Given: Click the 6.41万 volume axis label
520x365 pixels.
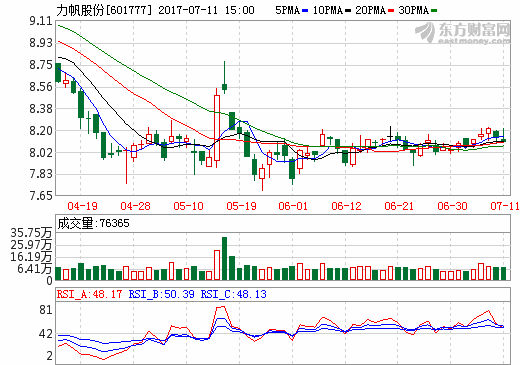Looking at the screenshot, I should (35, 269).
